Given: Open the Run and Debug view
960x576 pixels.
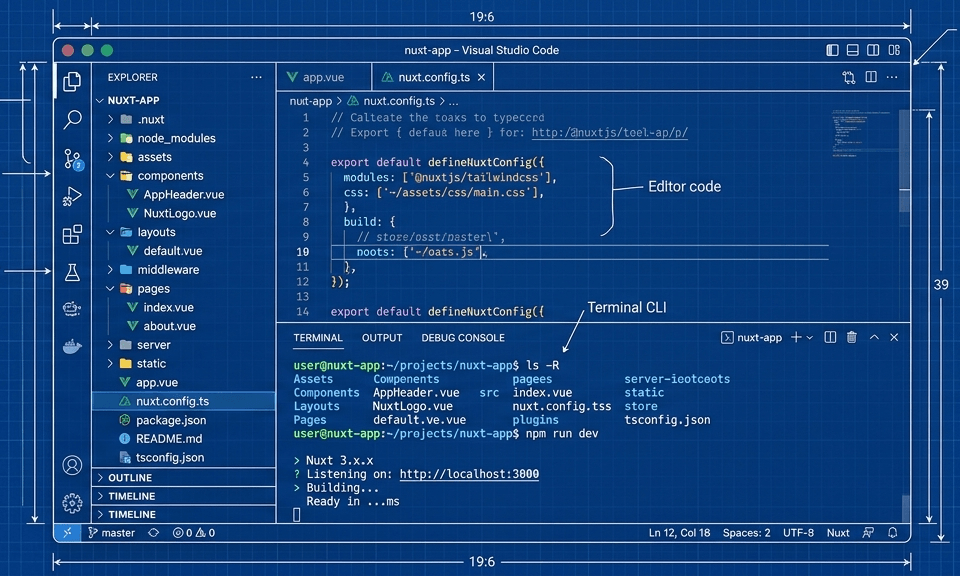Looking at the screenshot, I should point(72,196).
